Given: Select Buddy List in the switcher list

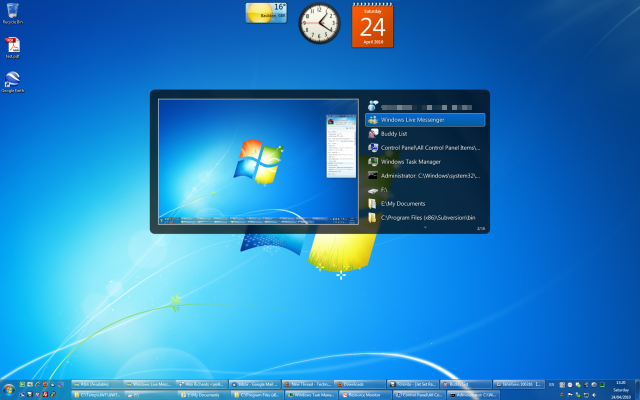Looking at the screenshot, I should click(x=425, y=134).
